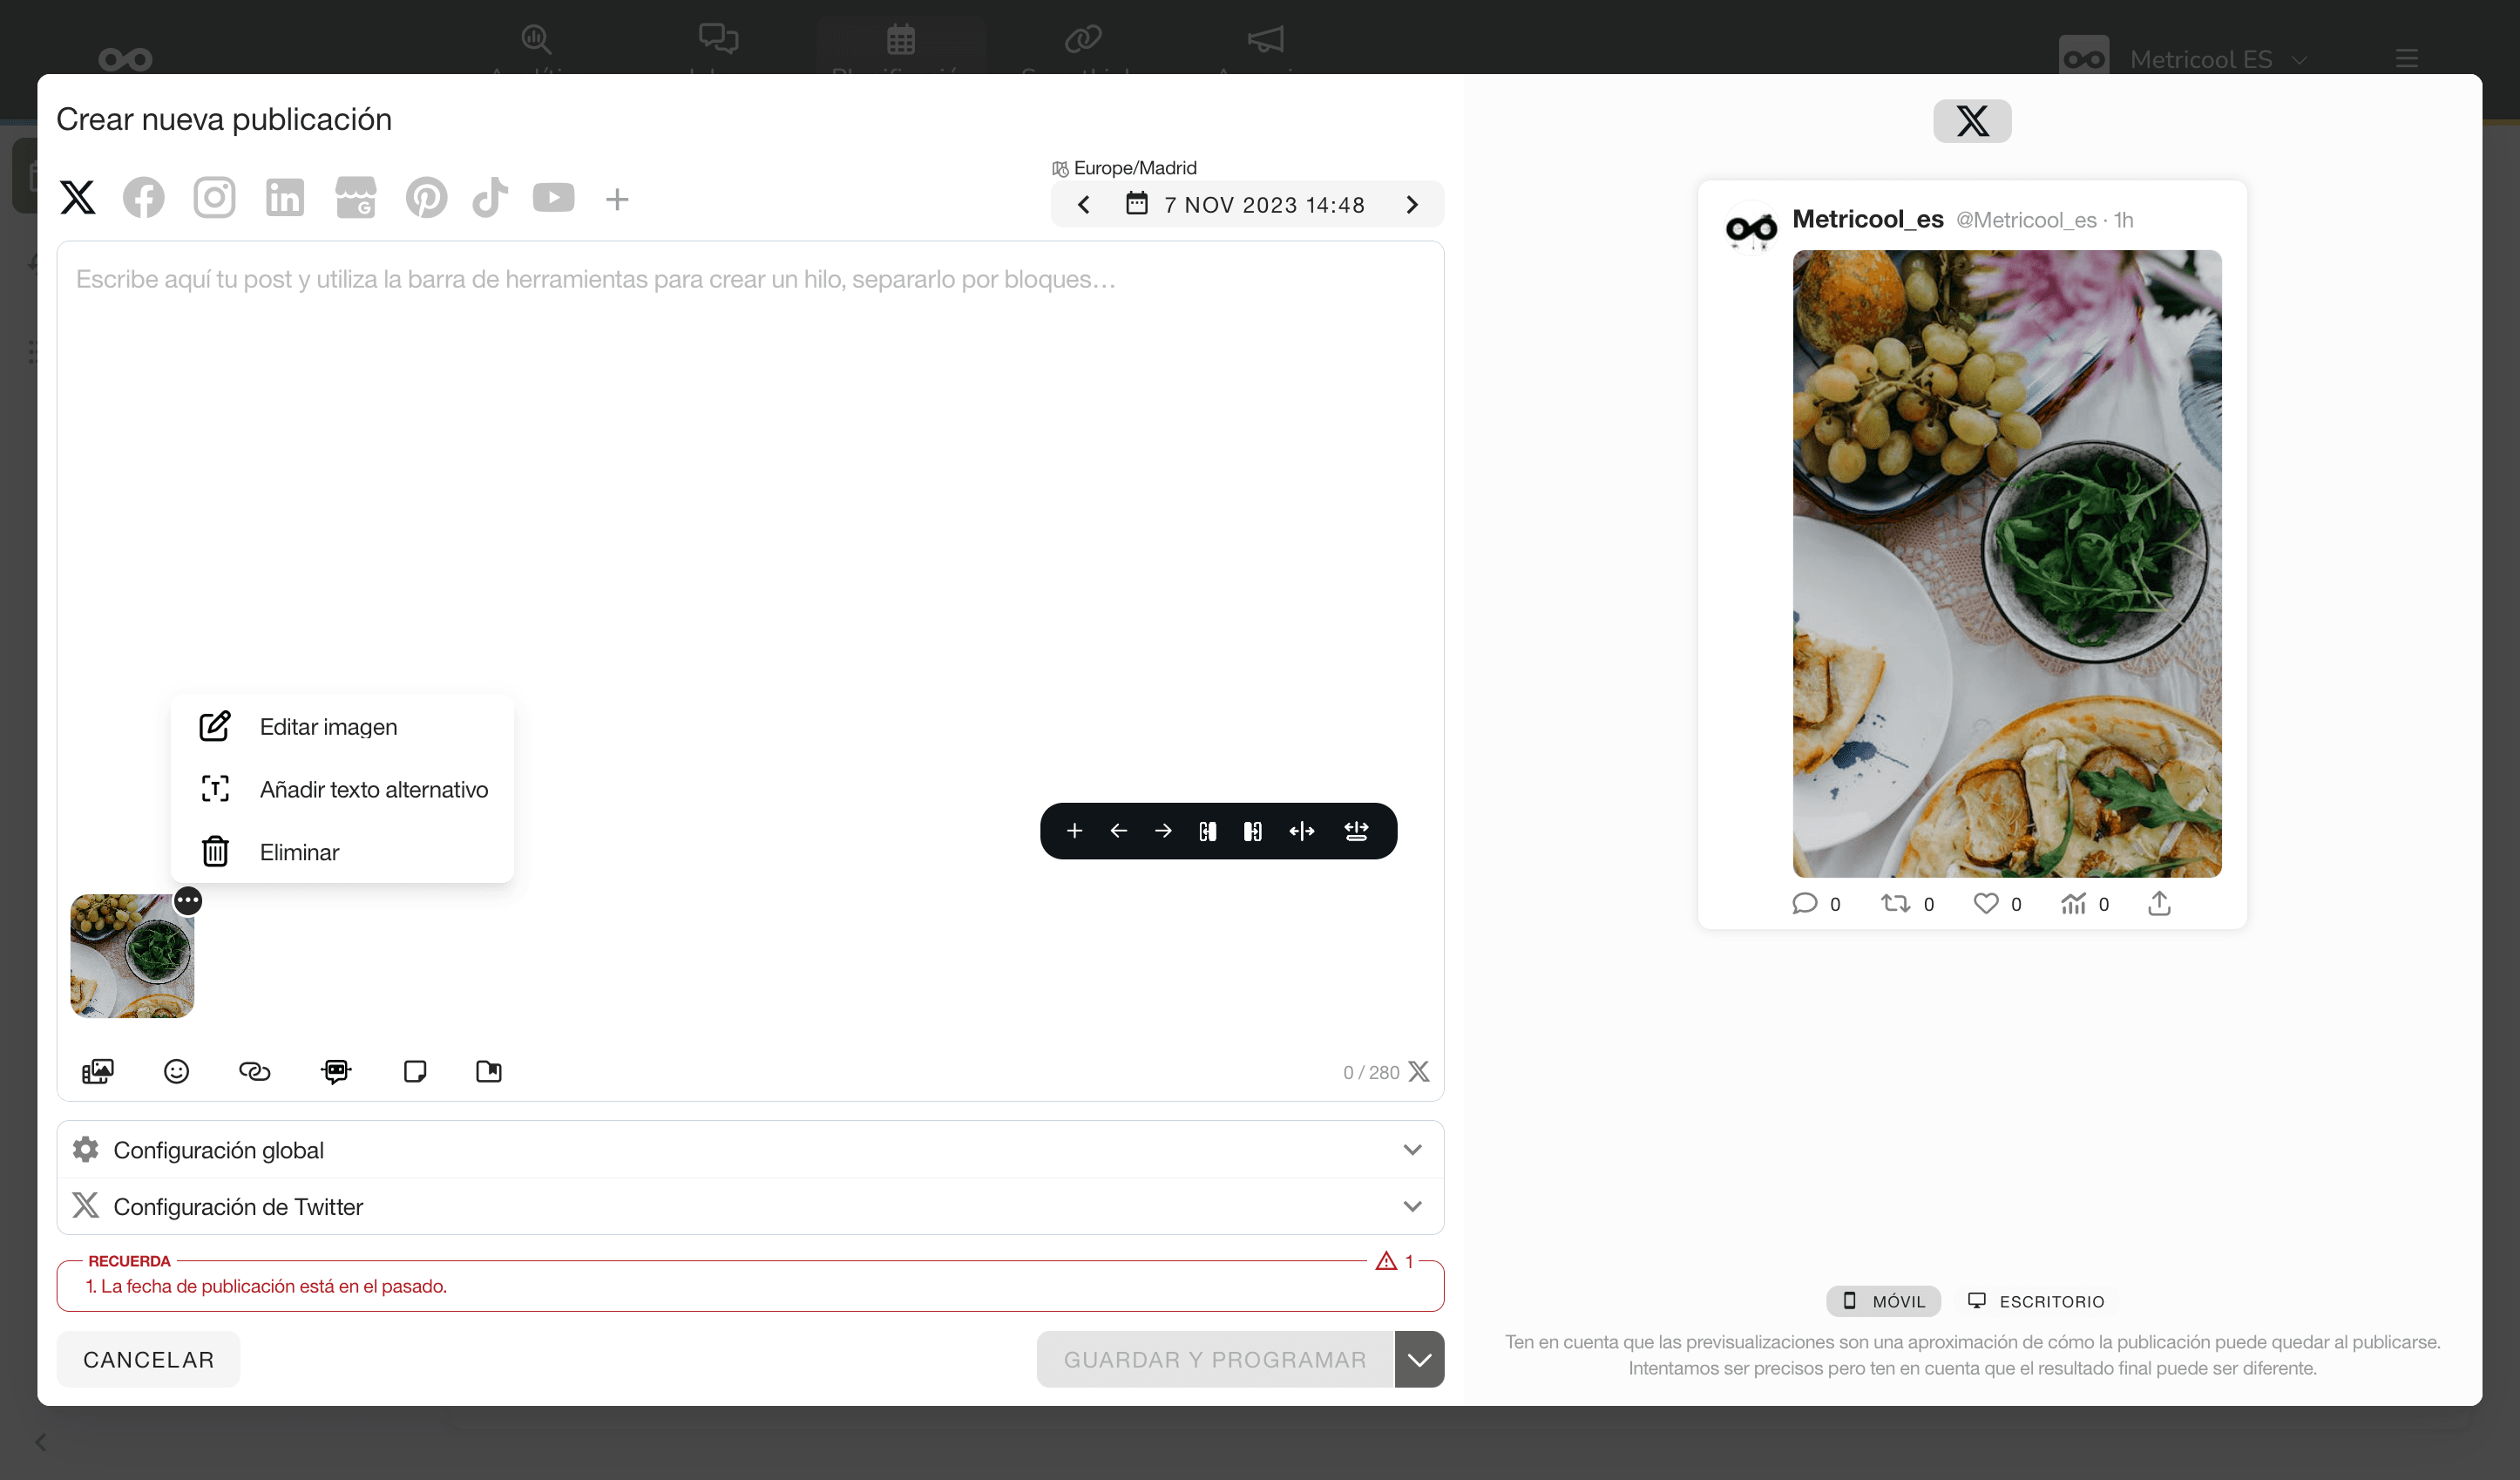Switch preview to Escritorio view
Screen dimensions: 2520x1480
pyautogui.click(x=2036, y=1301)
